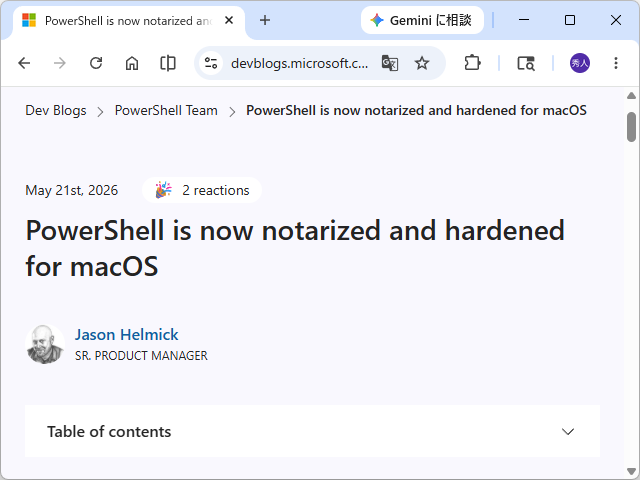Viewport: 640px width, 480px height.
Task: Open Chrome's three-dot menu
Action: (x=616, y=63)
